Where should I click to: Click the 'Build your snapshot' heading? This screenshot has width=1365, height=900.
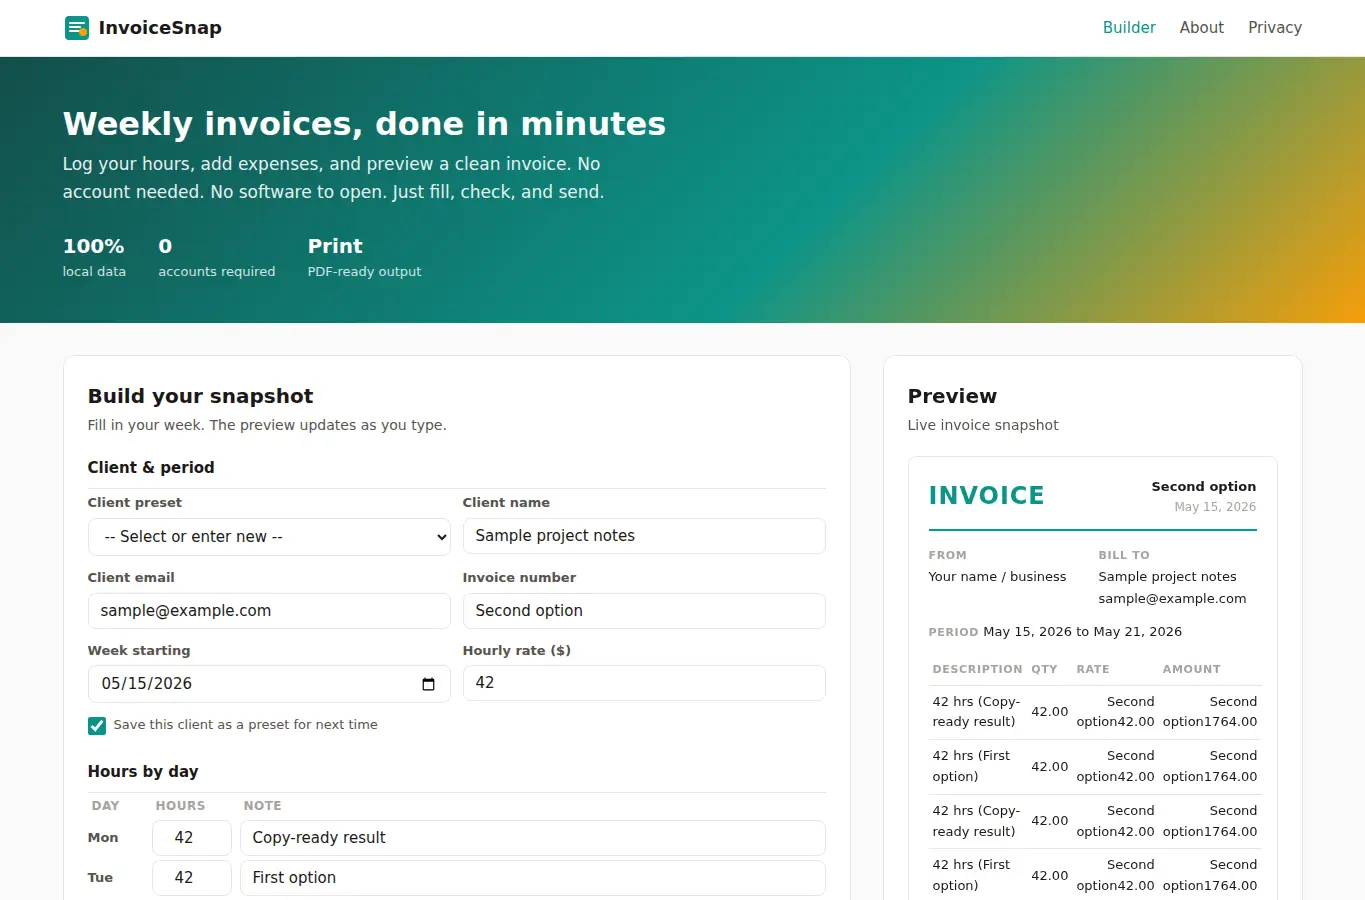tap(200, 396)
